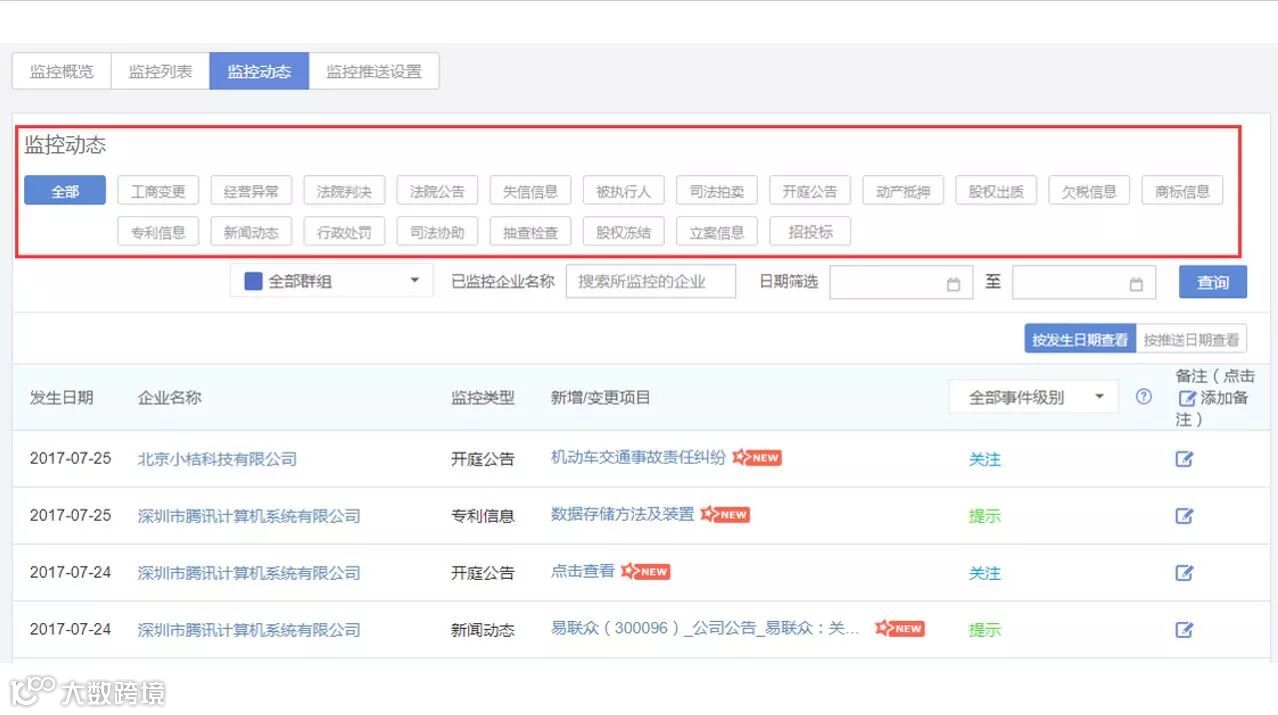Image resolution: width=1278 pixels, height=715 pixels.
Task: Filter by 欠税信息
Action: (x=1089, y=191)
